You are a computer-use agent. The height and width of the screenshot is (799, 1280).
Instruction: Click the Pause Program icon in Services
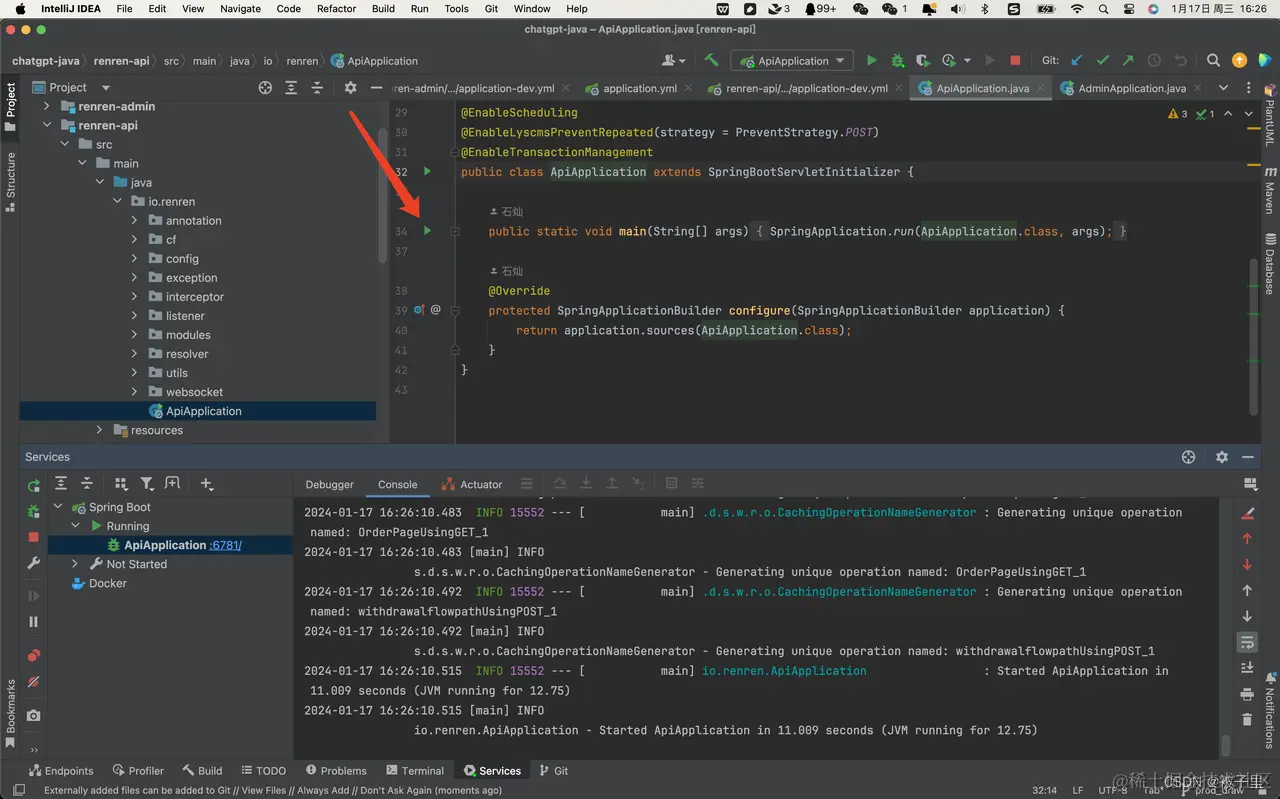(x=33, y=622)
